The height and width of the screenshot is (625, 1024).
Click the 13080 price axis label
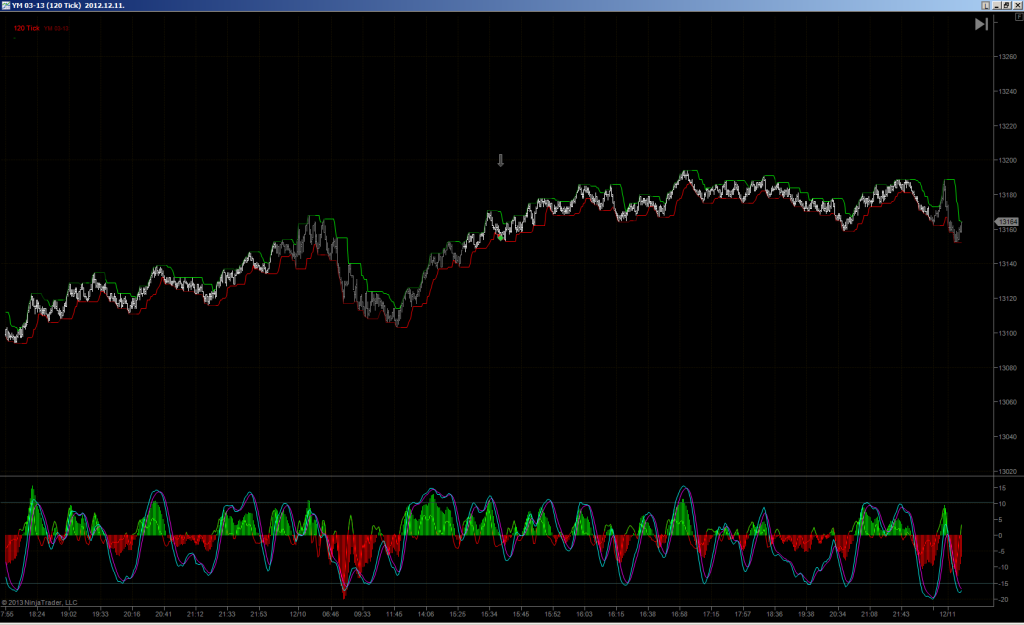tap(1007, 368)
